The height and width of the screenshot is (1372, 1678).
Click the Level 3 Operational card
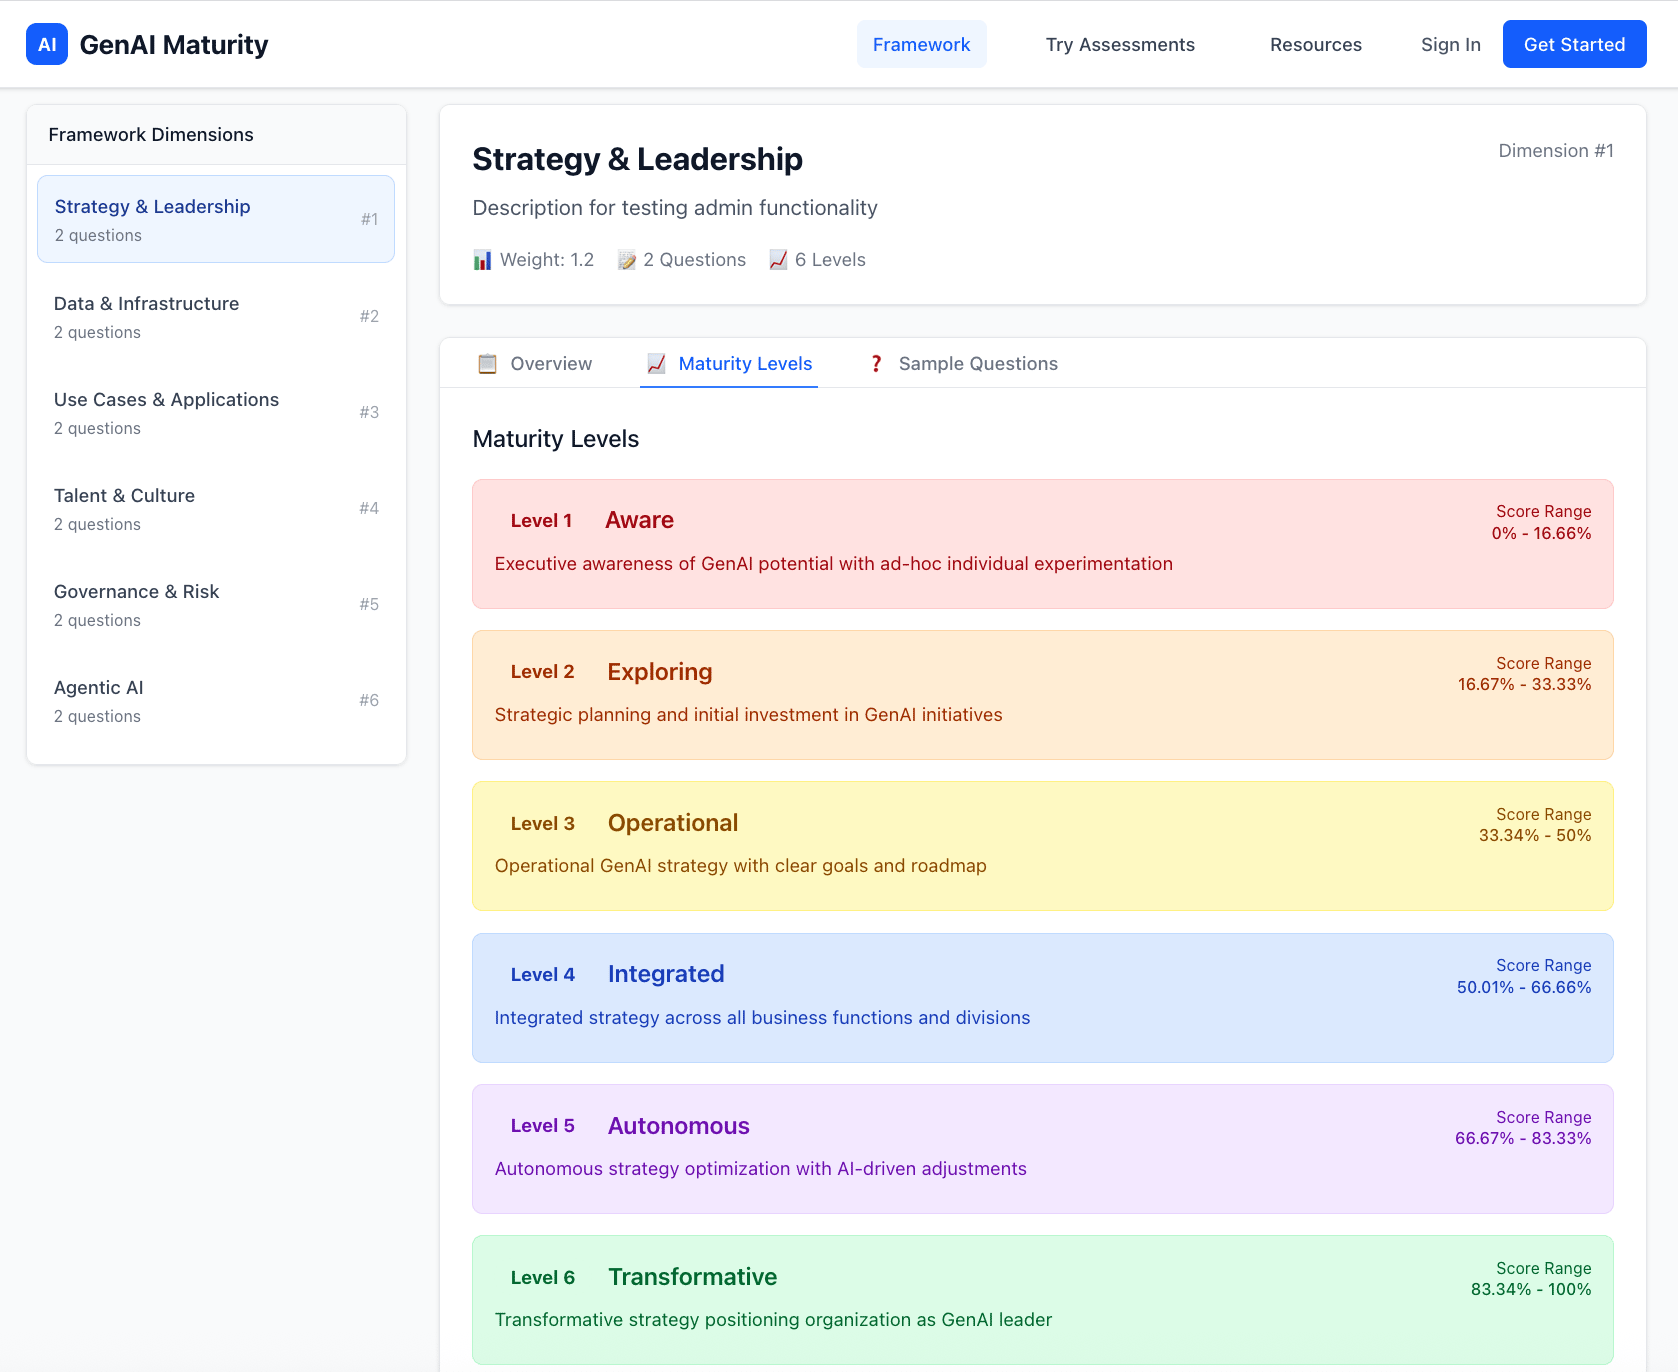(x=1042, y=846)
